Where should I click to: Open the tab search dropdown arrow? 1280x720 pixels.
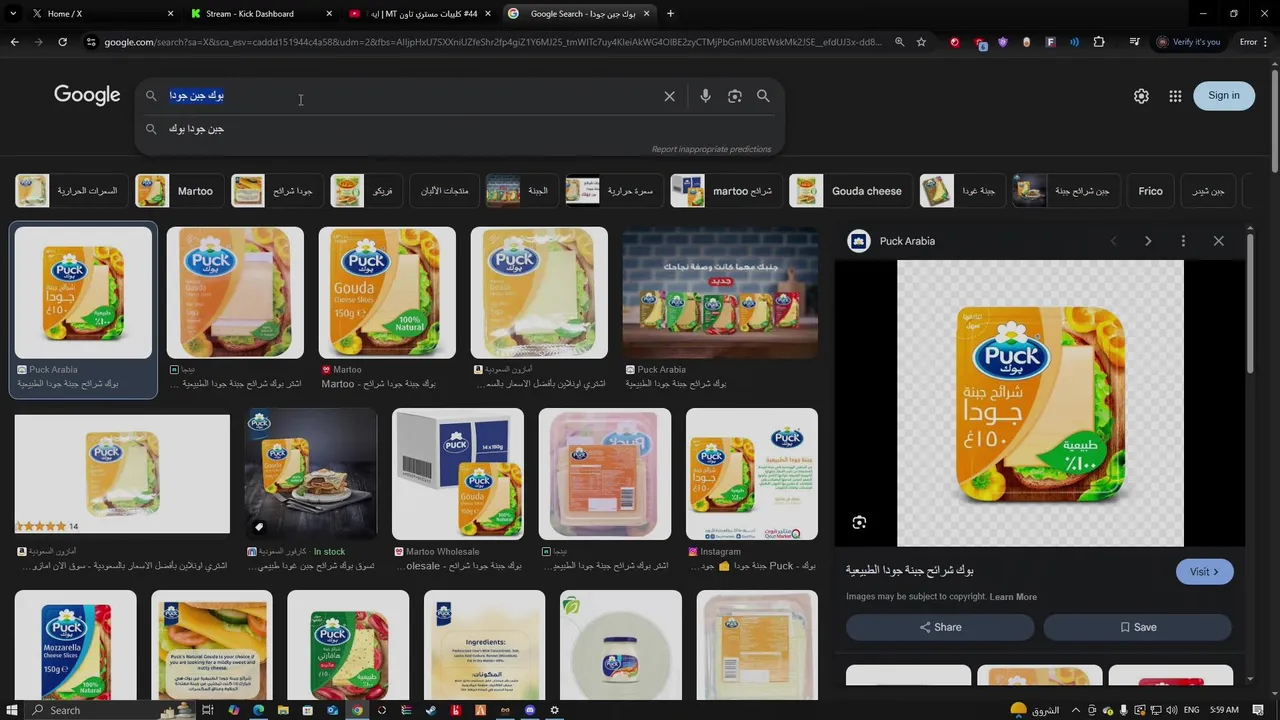point(13,14)
